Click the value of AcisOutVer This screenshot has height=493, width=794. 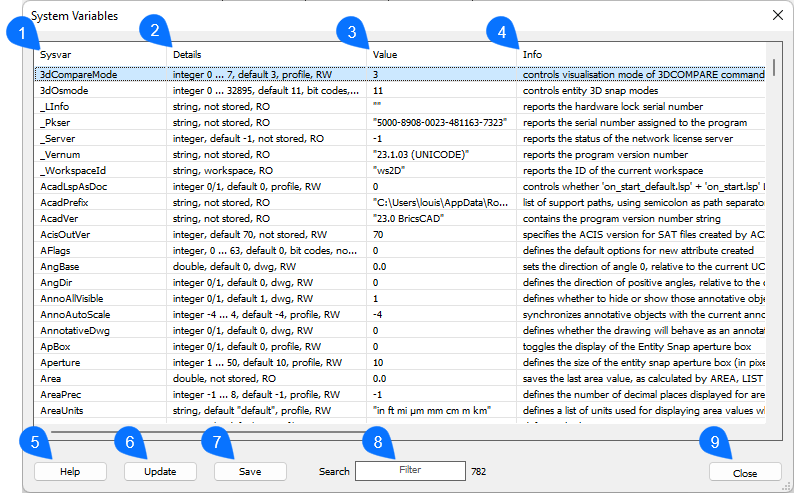pyautogui.click(x=378, y=235)
